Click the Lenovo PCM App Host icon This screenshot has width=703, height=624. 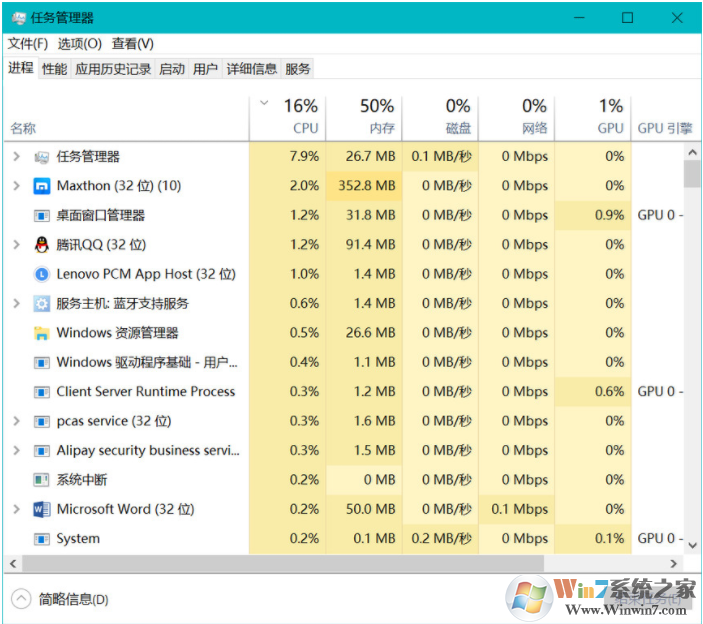click(x=41, y=274)
